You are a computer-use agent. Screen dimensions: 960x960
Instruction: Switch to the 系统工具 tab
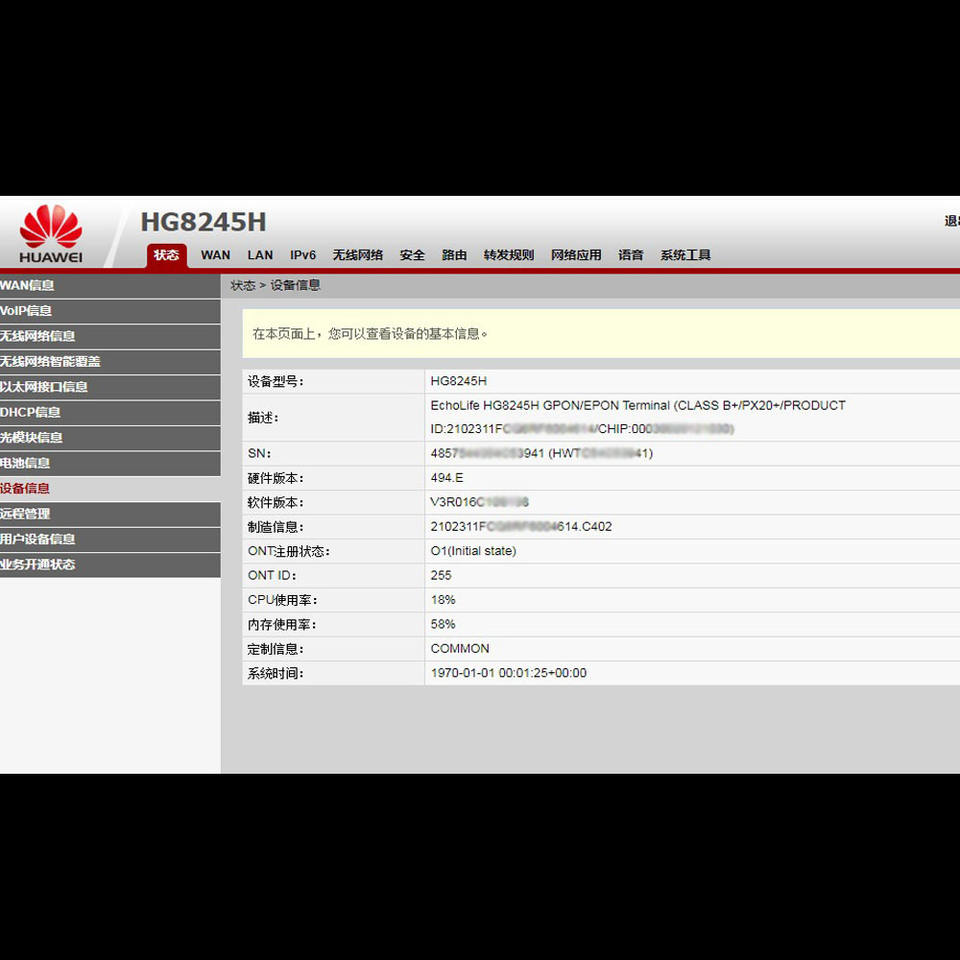click(685, 255)
